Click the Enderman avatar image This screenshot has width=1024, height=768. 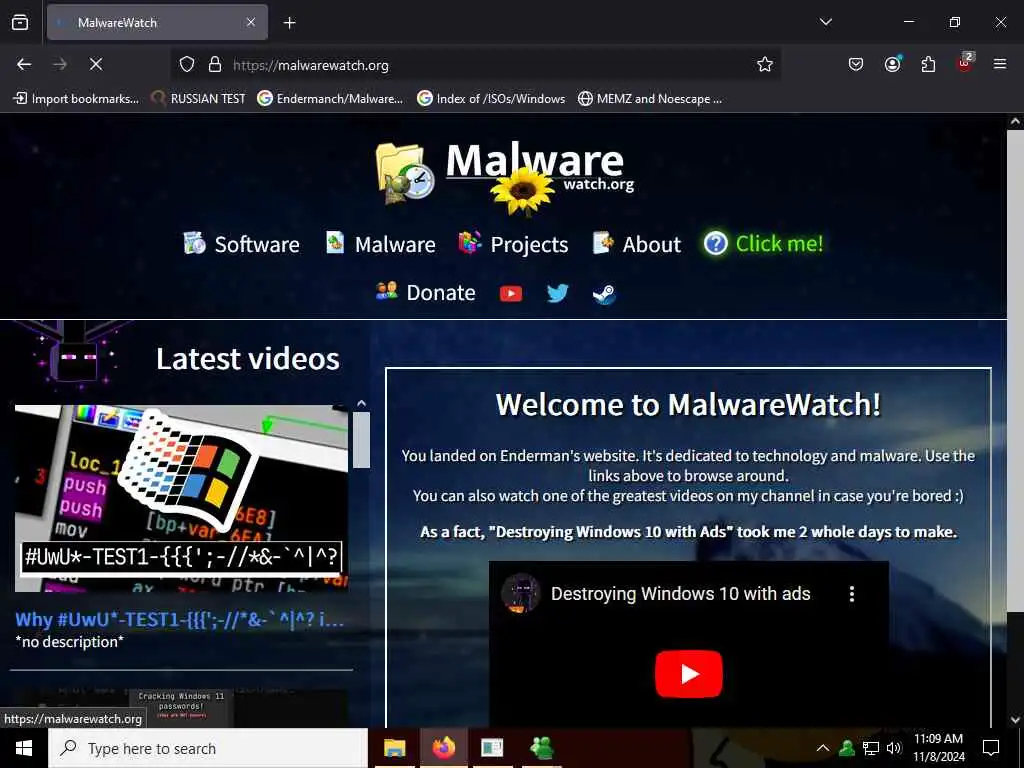click(77, 355)
